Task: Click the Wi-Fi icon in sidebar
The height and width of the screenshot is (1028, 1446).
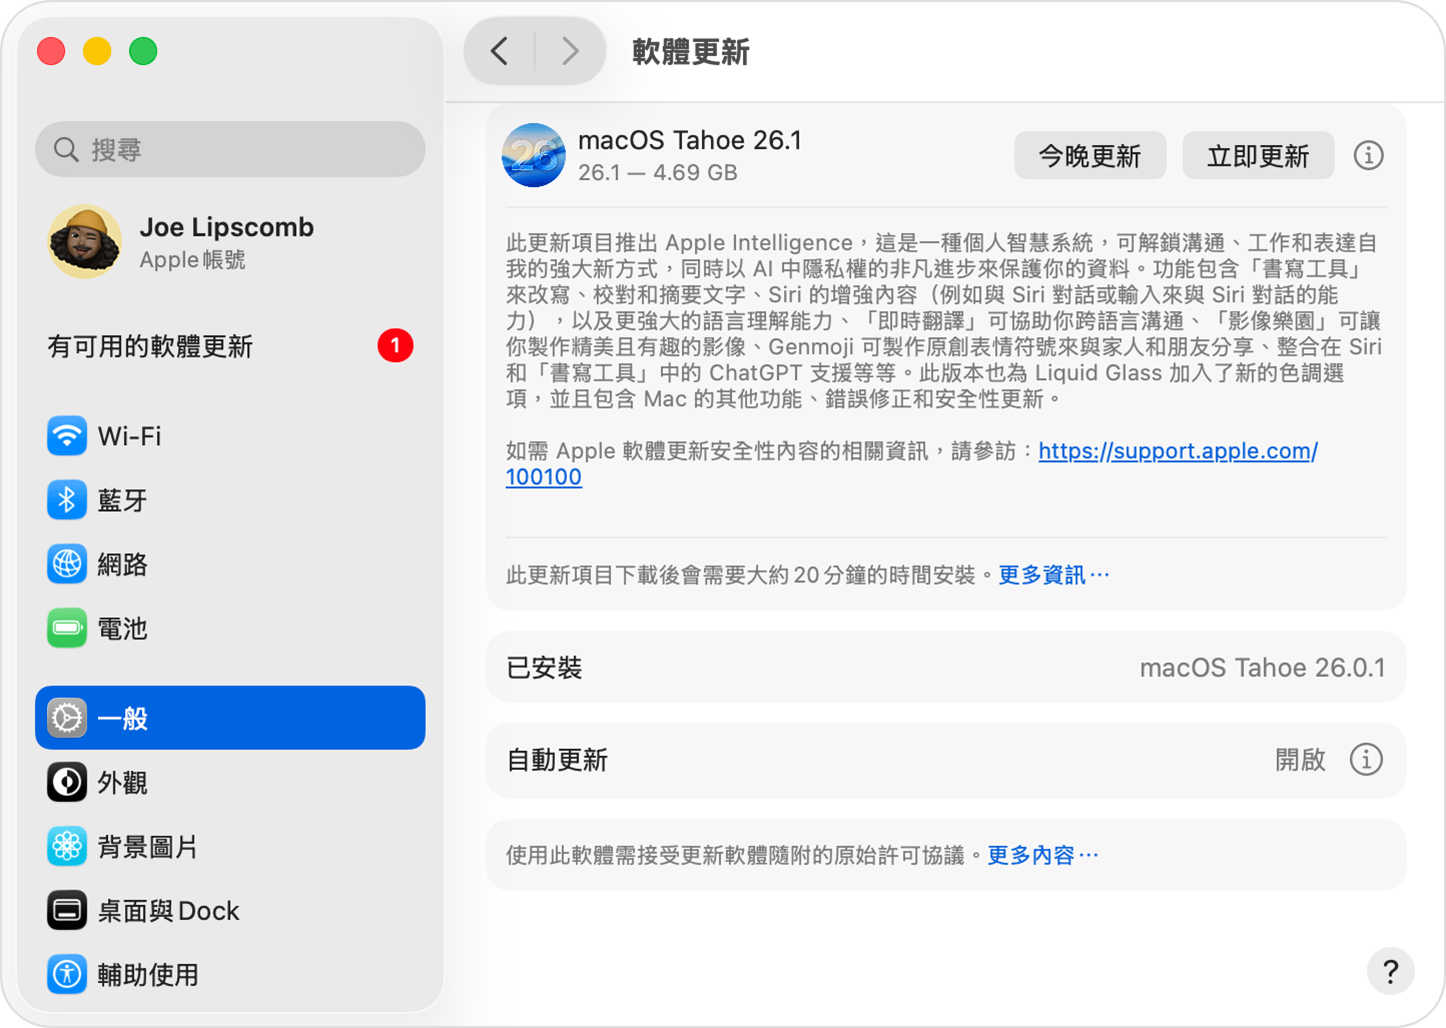Action: 67,436
